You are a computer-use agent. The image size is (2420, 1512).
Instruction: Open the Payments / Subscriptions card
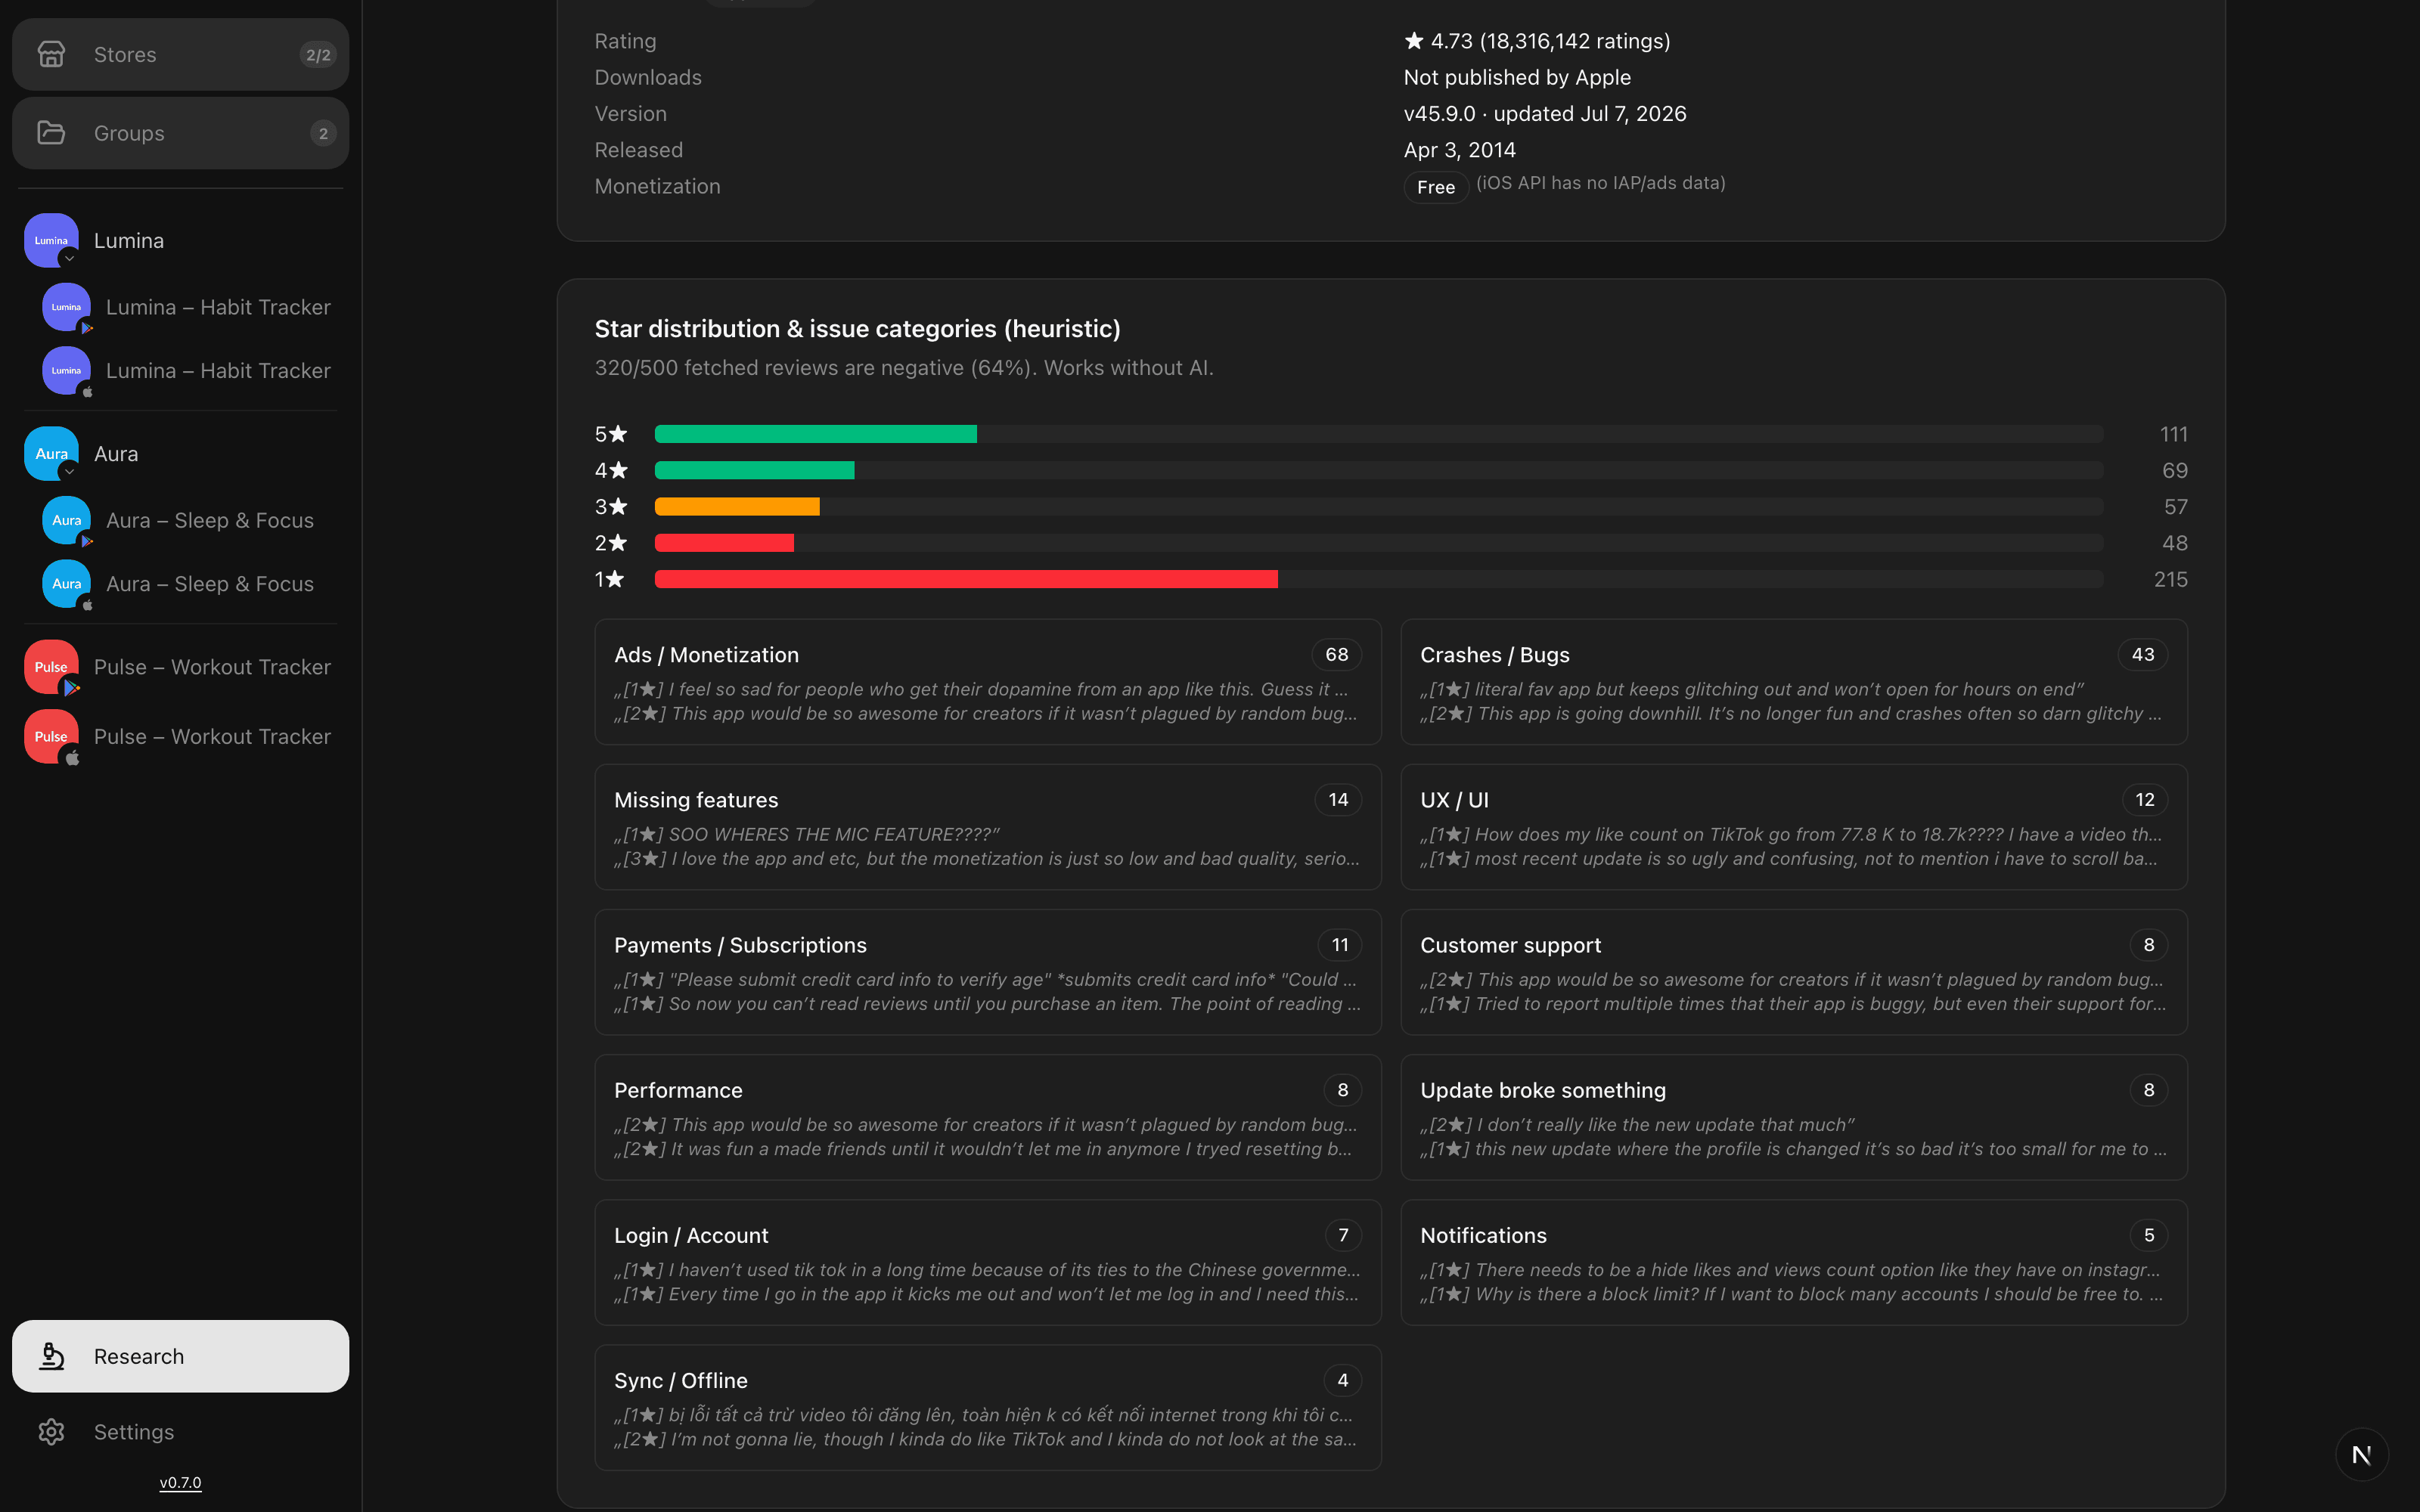[x=988, y=972]
